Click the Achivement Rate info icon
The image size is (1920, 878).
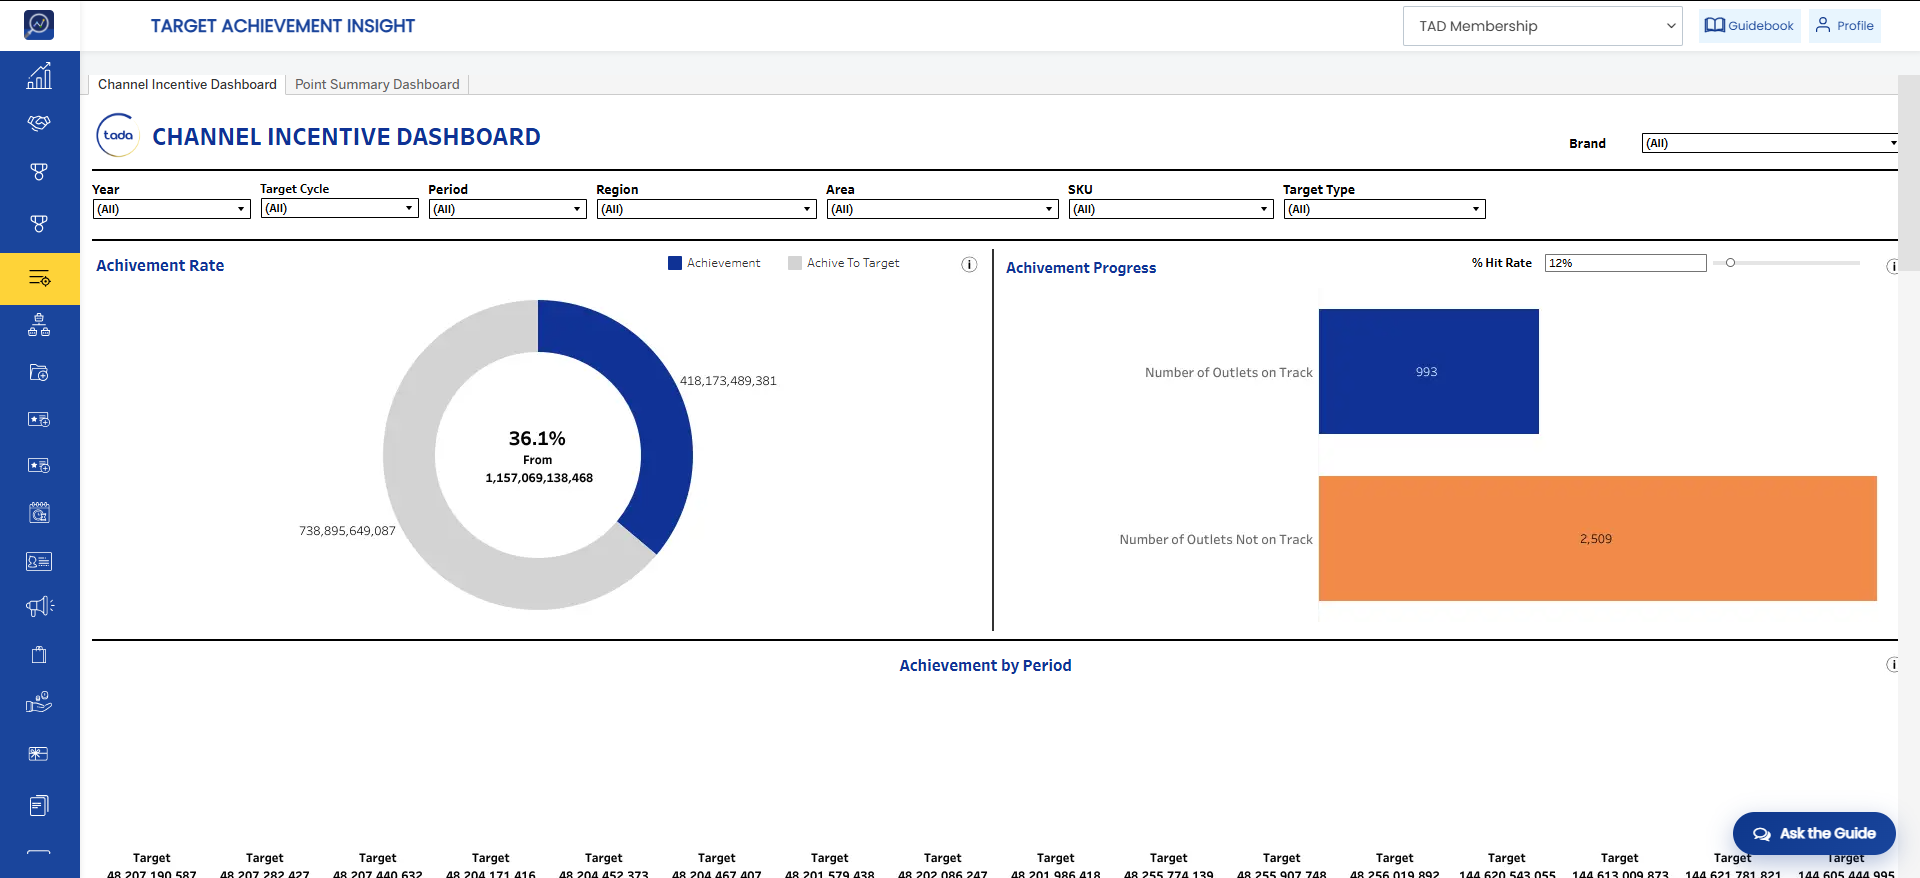pyautogui.click(x=969, y=264)
